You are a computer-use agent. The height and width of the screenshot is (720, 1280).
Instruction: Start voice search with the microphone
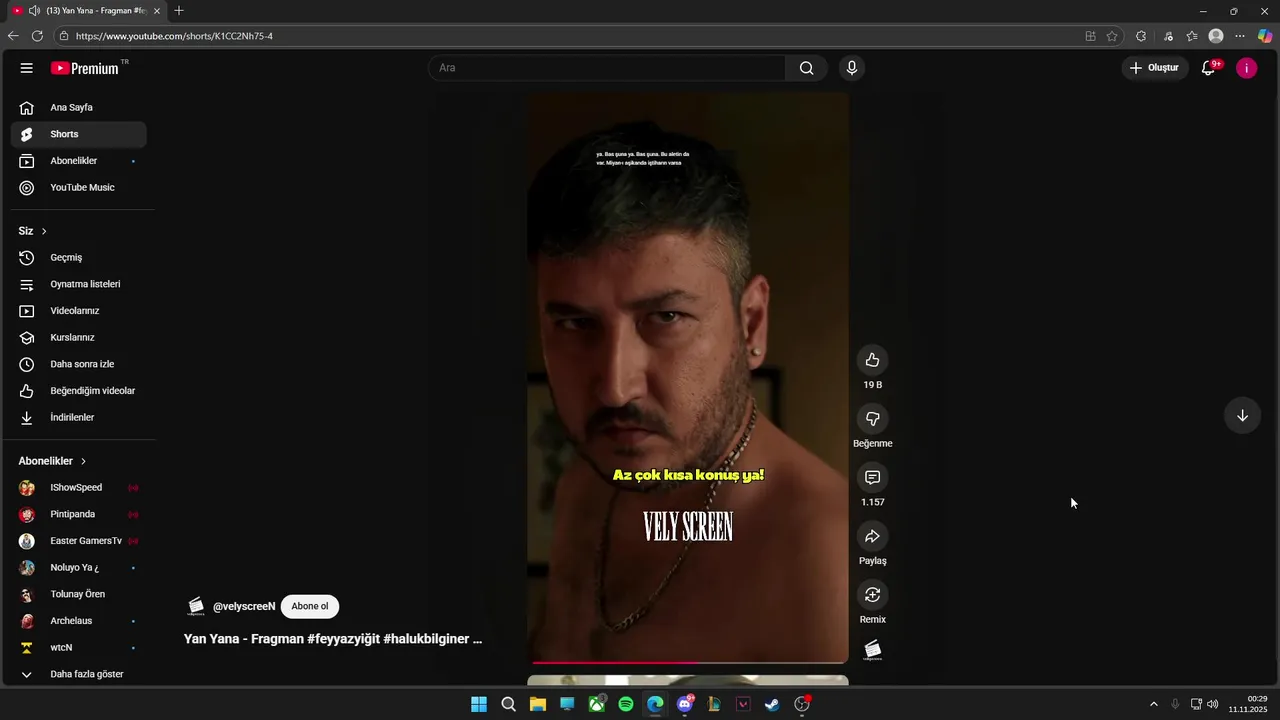[x=852, y=68]
